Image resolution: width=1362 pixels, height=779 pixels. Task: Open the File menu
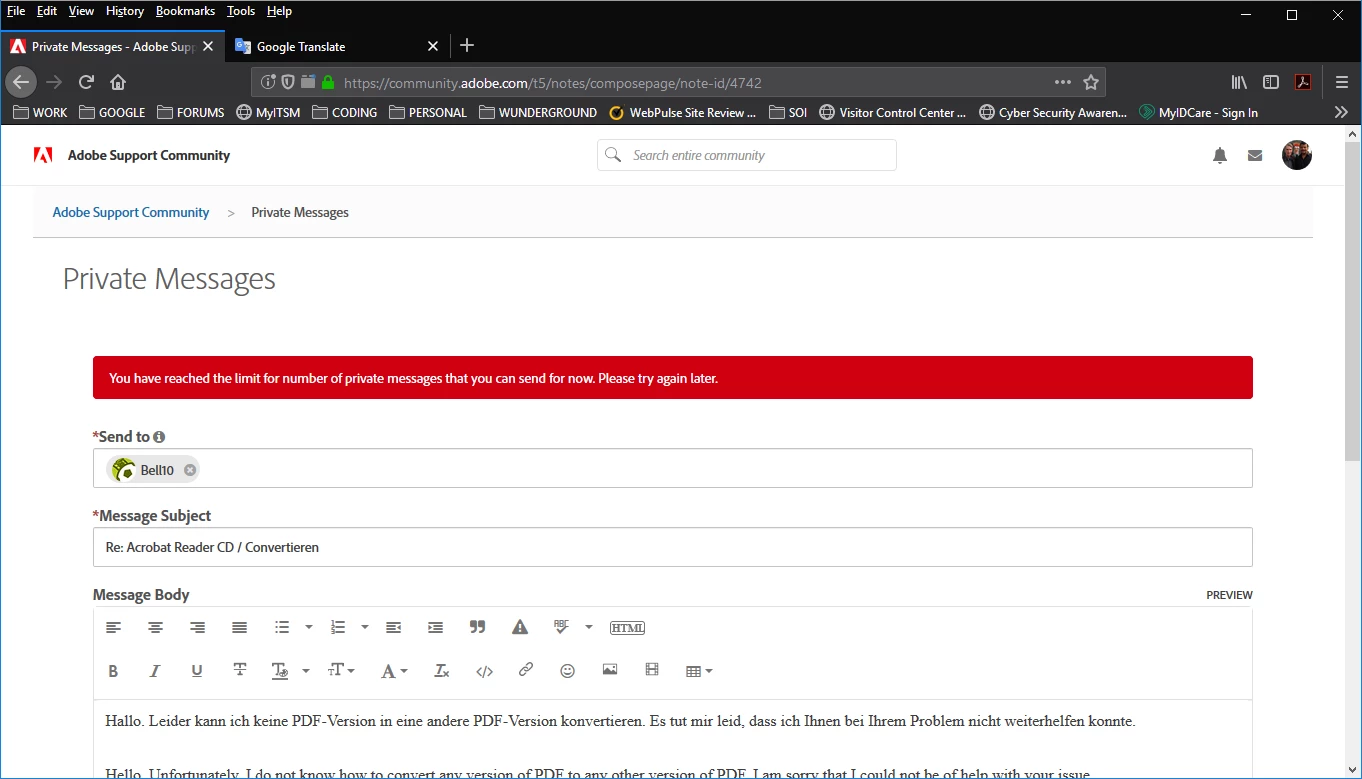coord(16,11)
